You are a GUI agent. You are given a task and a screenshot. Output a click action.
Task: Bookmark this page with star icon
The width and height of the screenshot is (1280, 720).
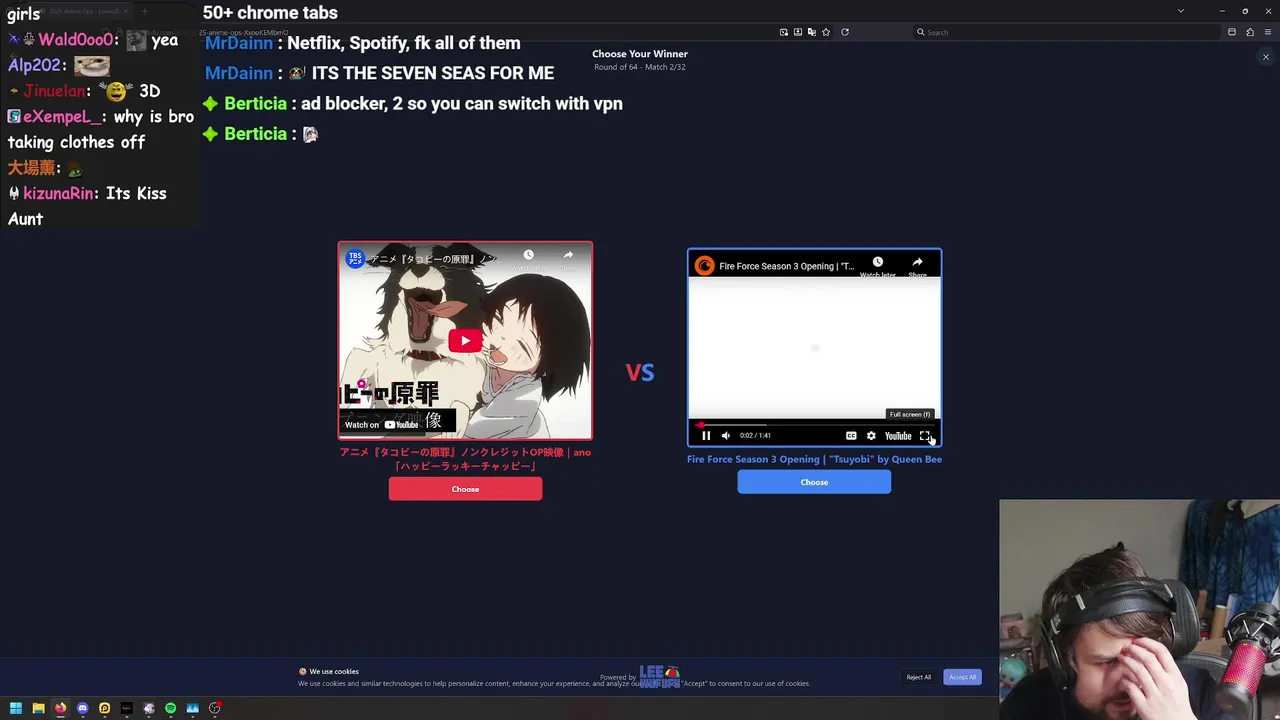[x=825, y=32]
